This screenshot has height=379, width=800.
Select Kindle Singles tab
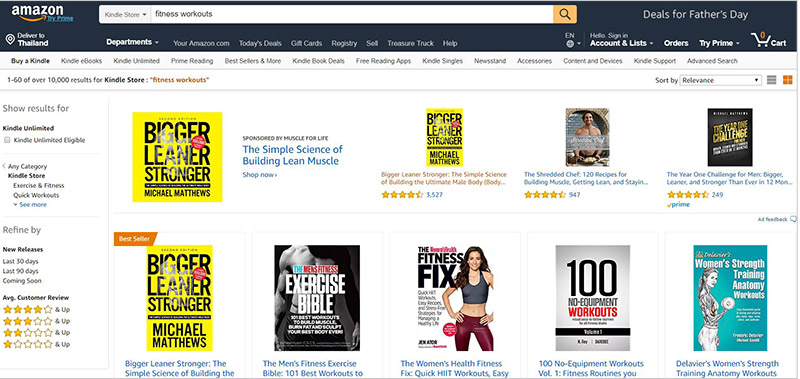click(442, 61)
